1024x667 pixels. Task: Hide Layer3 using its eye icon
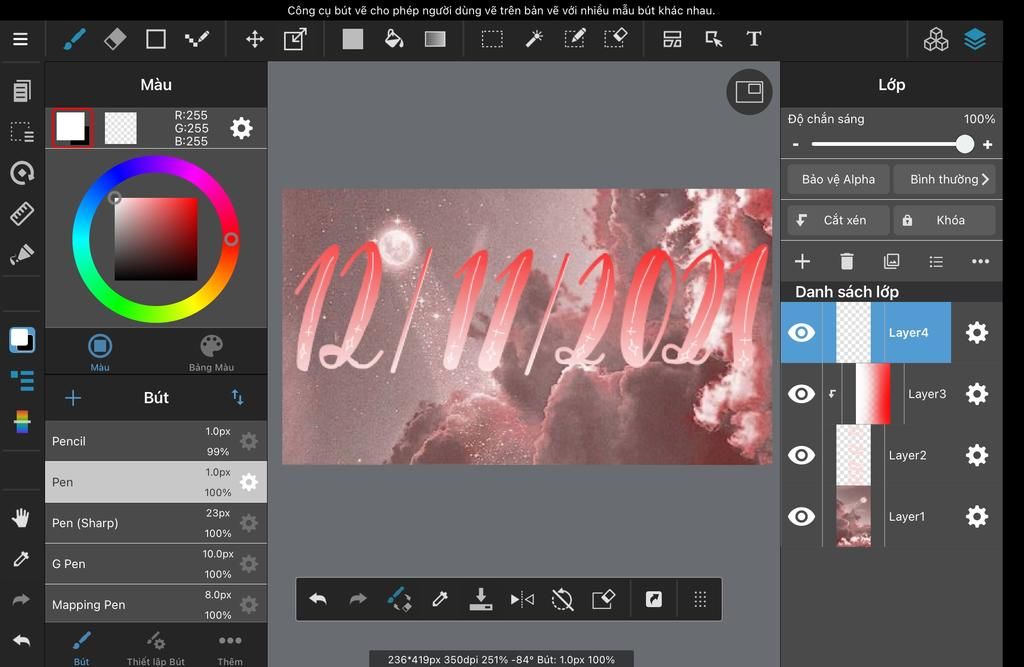pyautogui.click(x=801, y=394)
